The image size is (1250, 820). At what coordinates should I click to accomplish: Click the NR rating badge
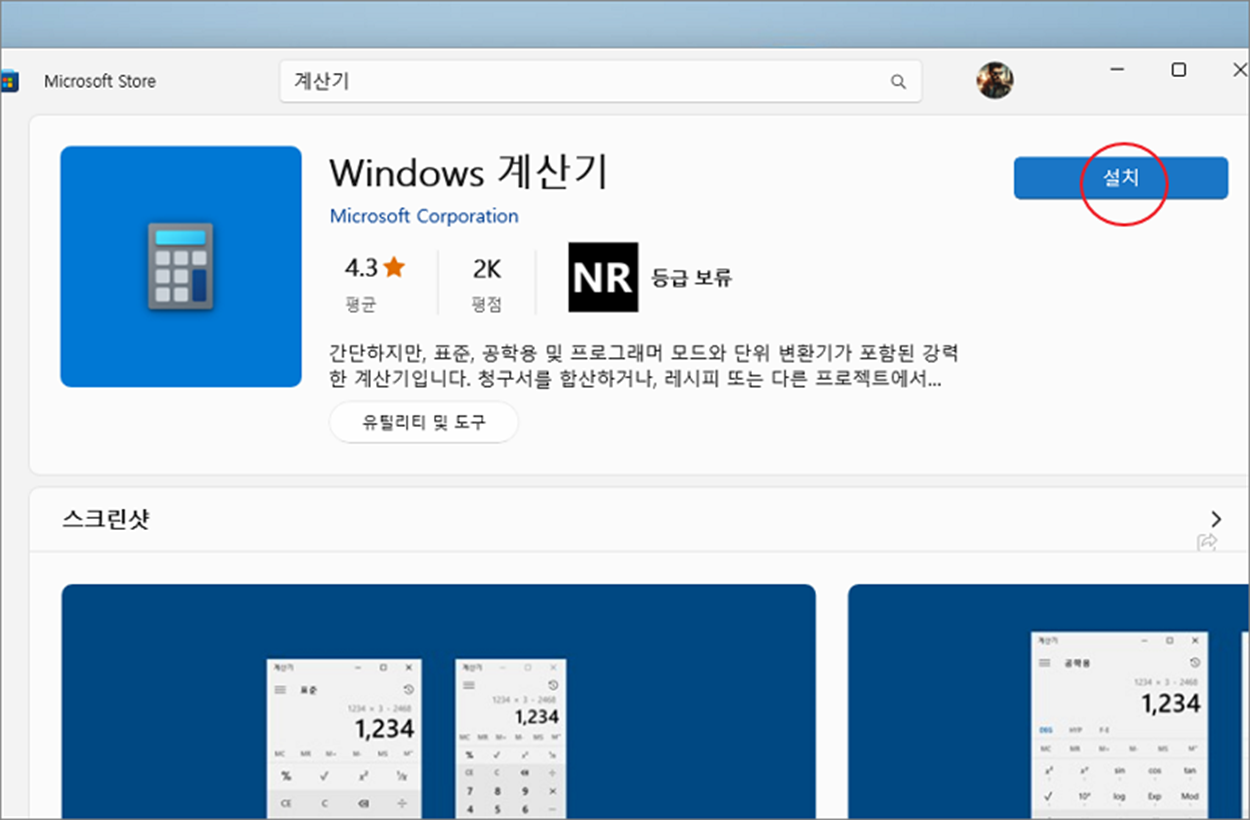(603, 277)
